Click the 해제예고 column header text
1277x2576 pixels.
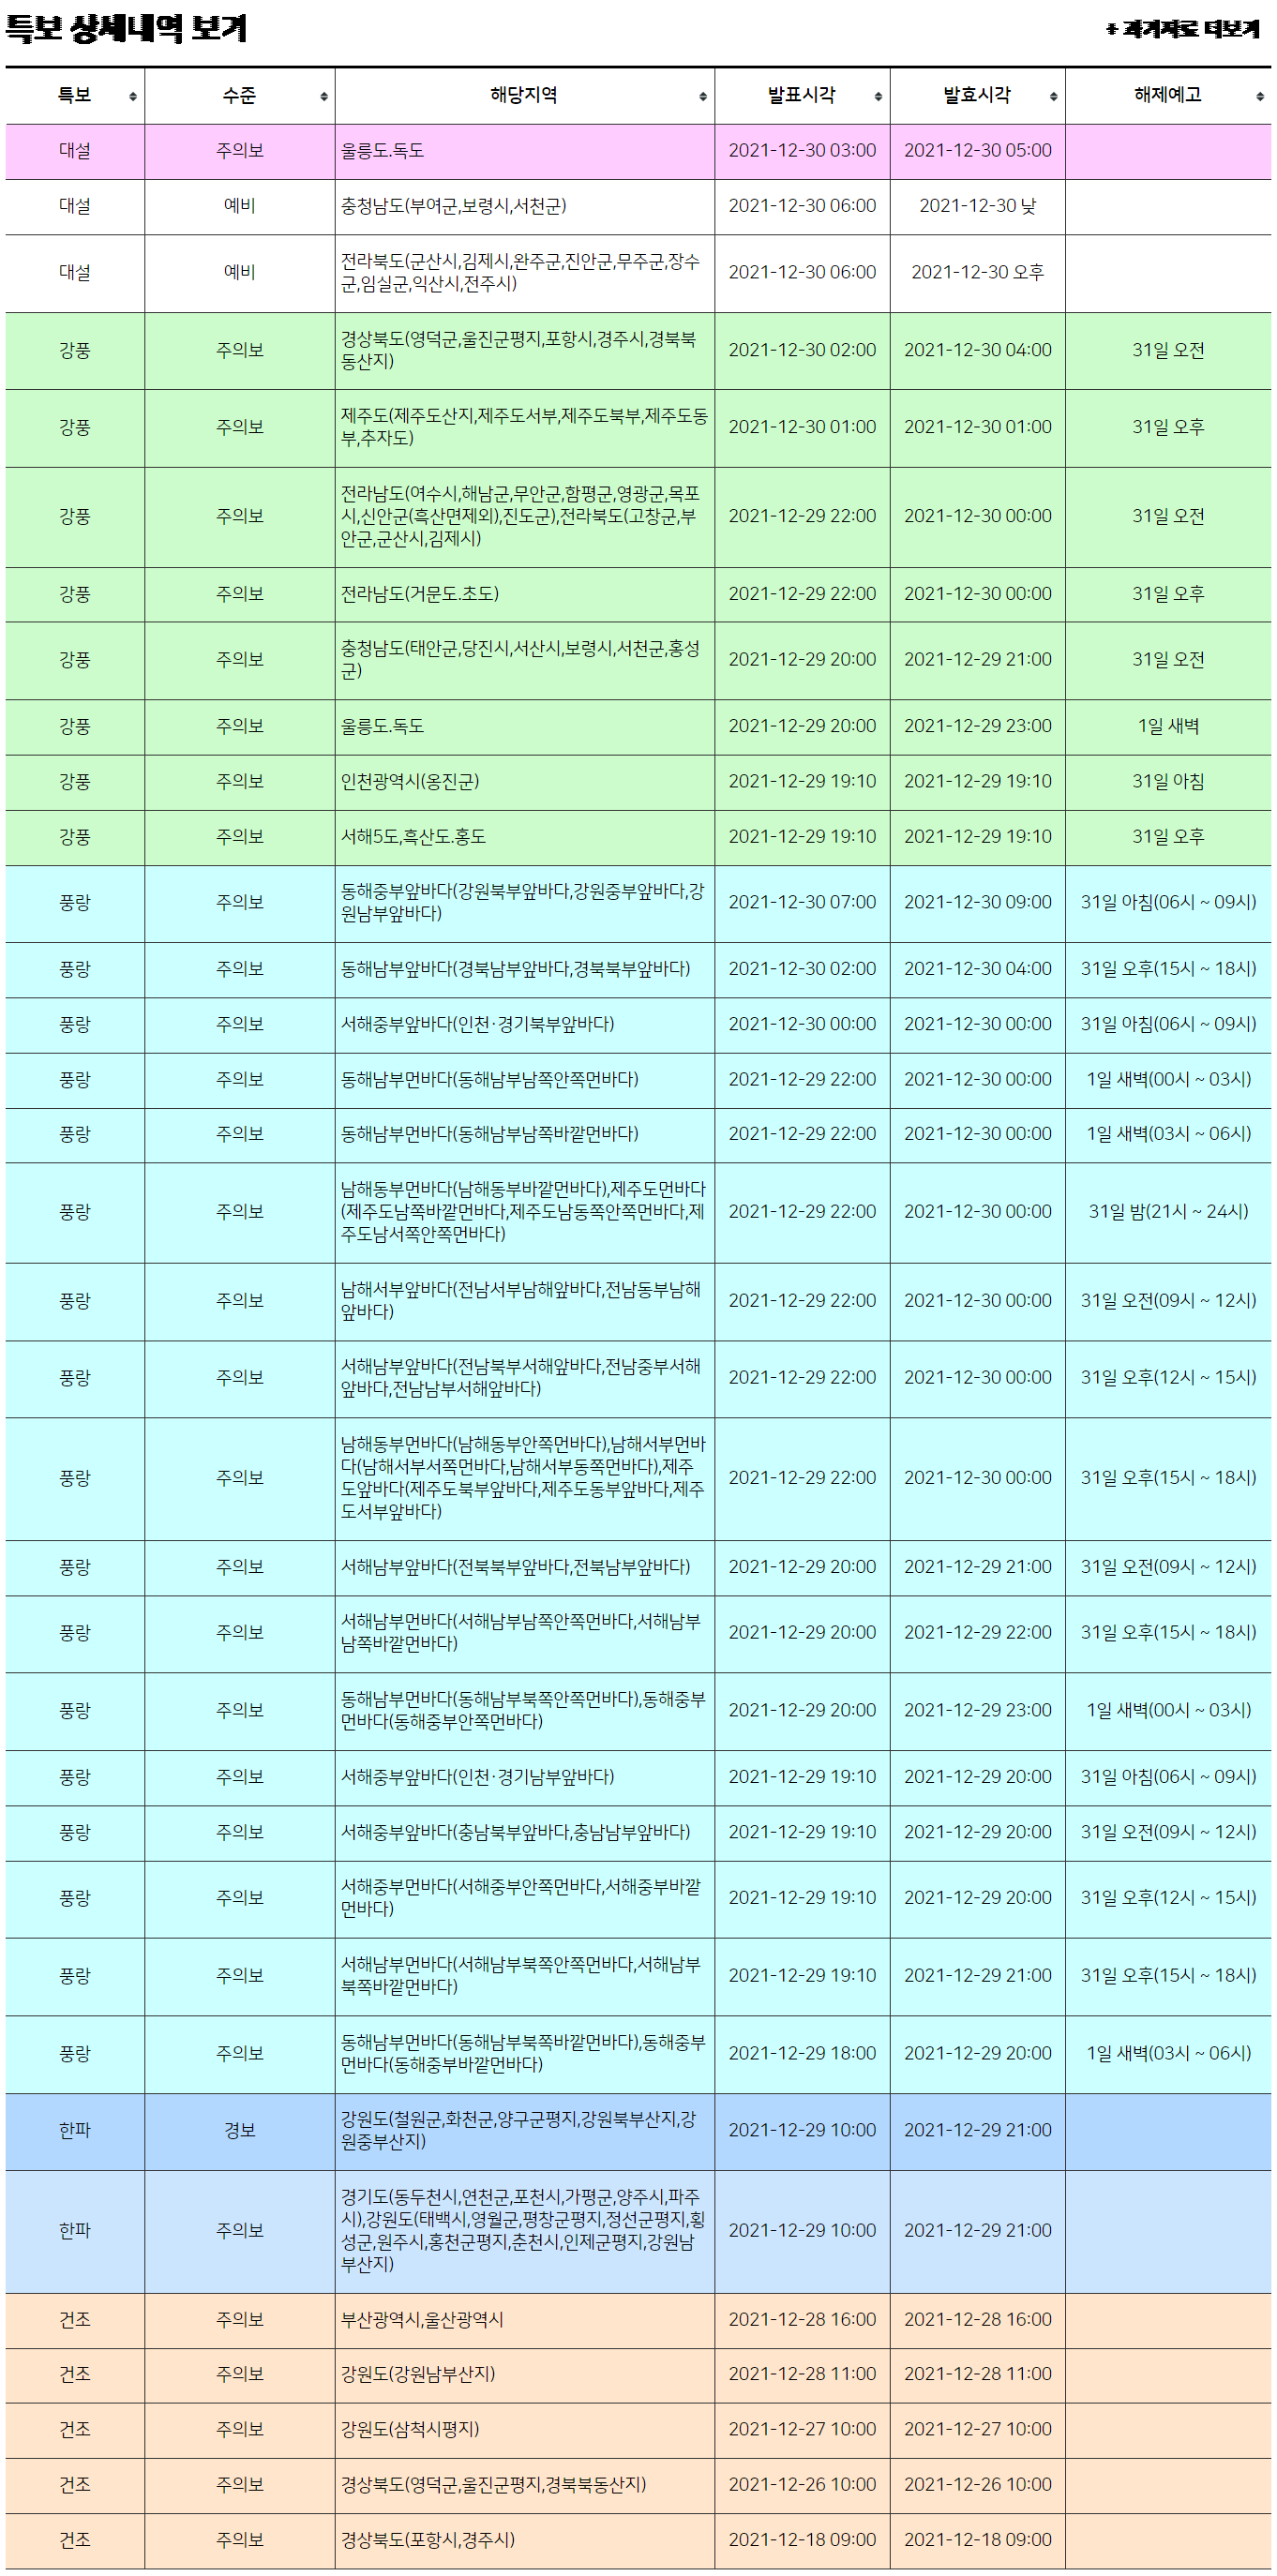(x=1168, y=95)
